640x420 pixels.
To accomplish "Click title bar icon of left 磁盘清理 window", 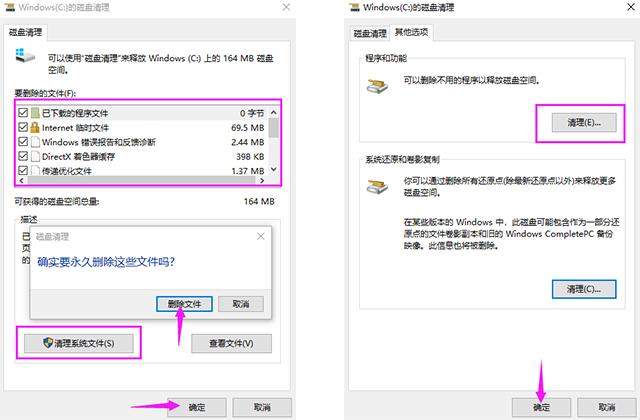I will (x=9, y=7).
